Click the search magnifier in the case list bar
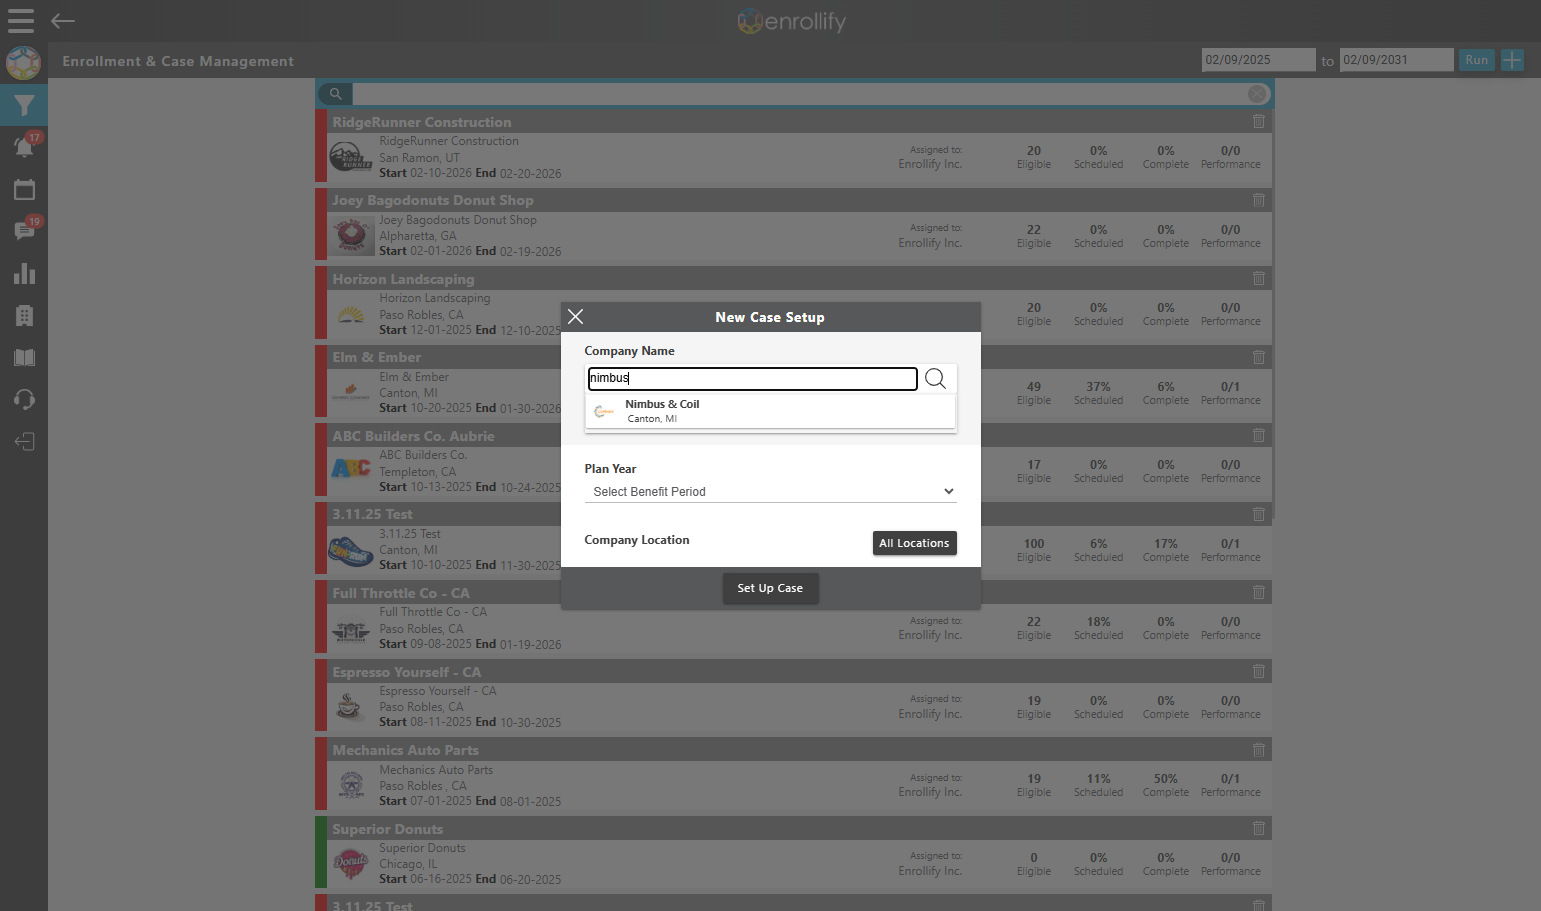This screenshot has height=911, width=1541. pos(336,94)
